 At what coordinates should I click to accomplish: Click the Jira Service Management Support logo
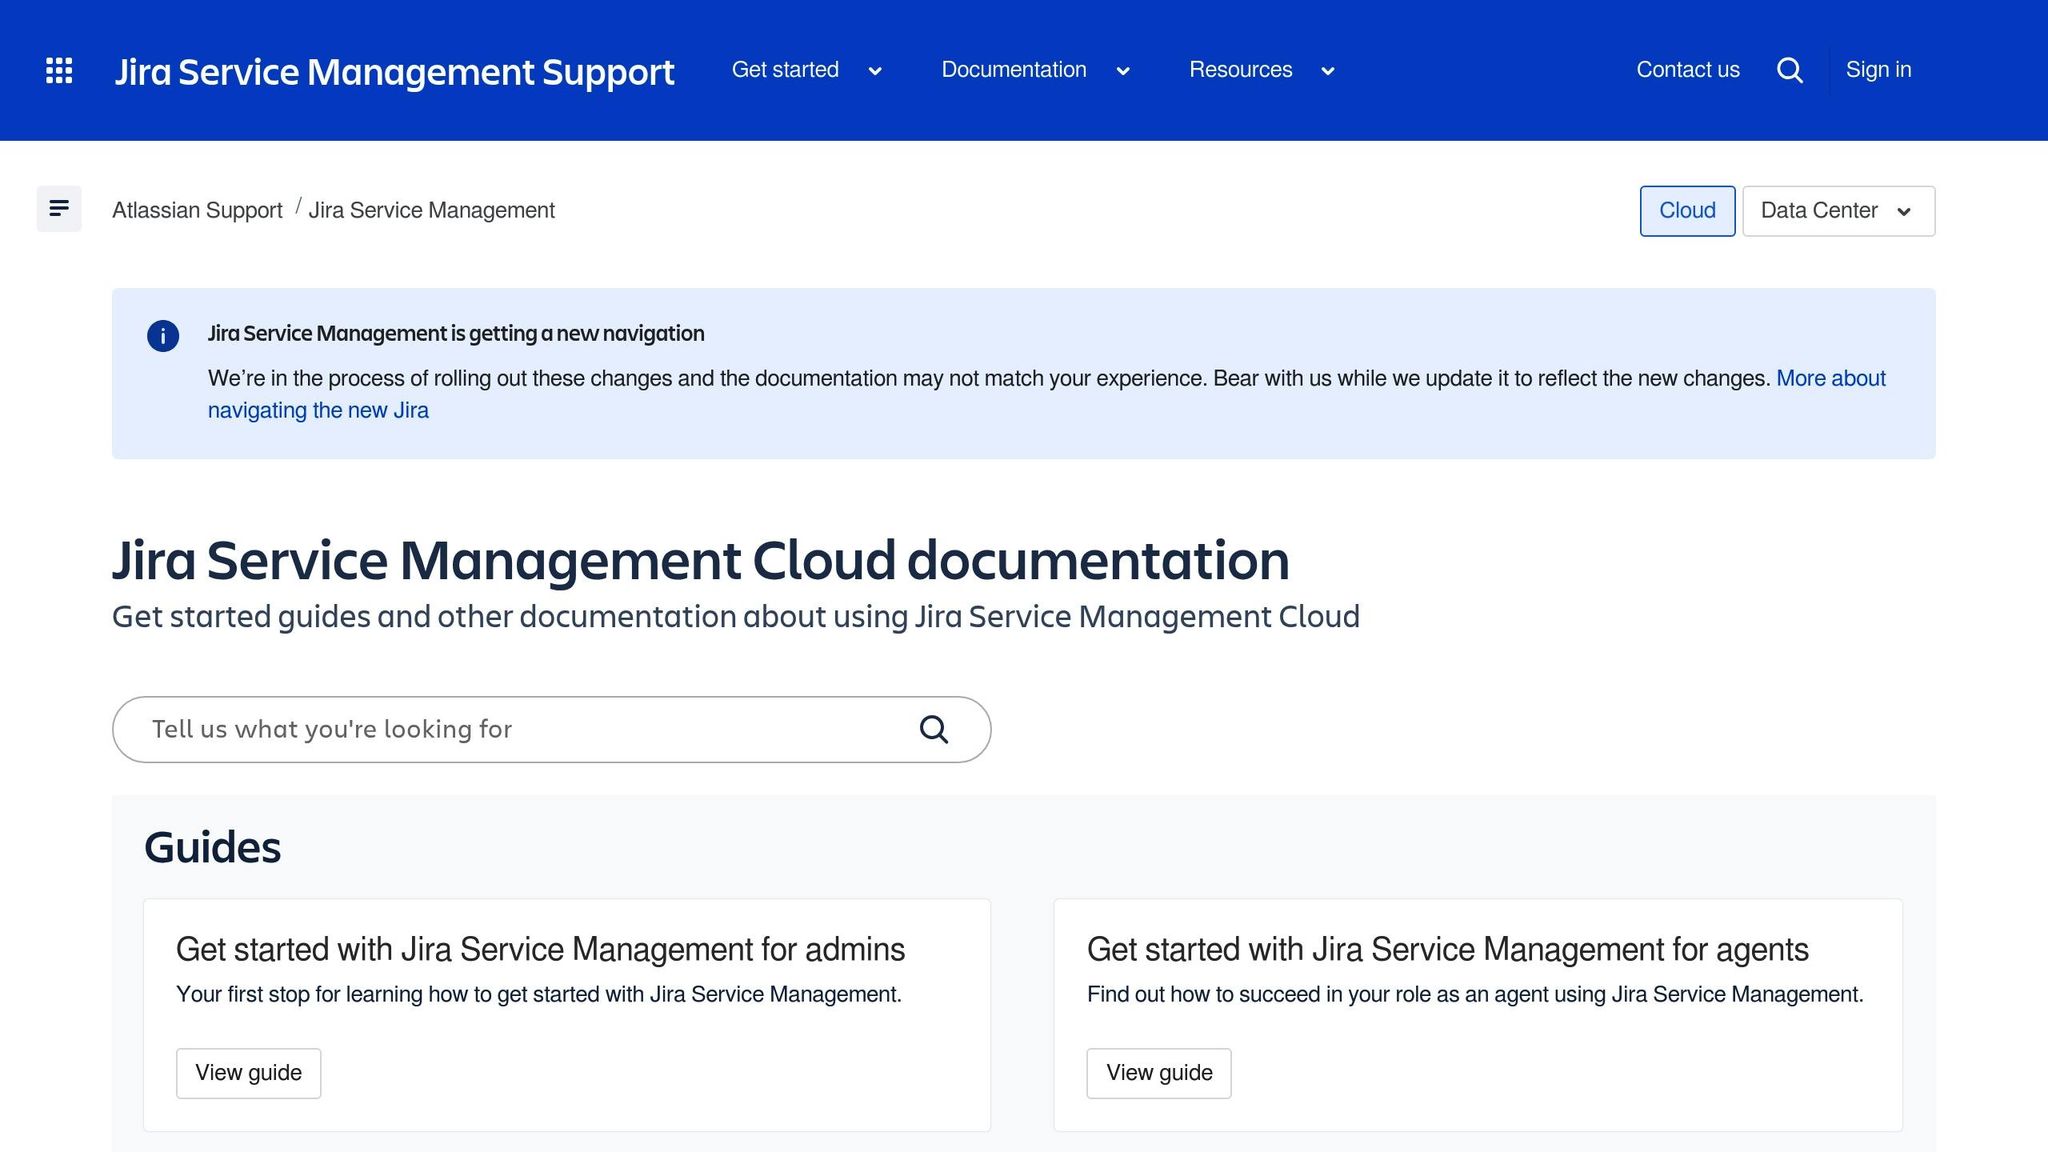(x=394, y=71)
